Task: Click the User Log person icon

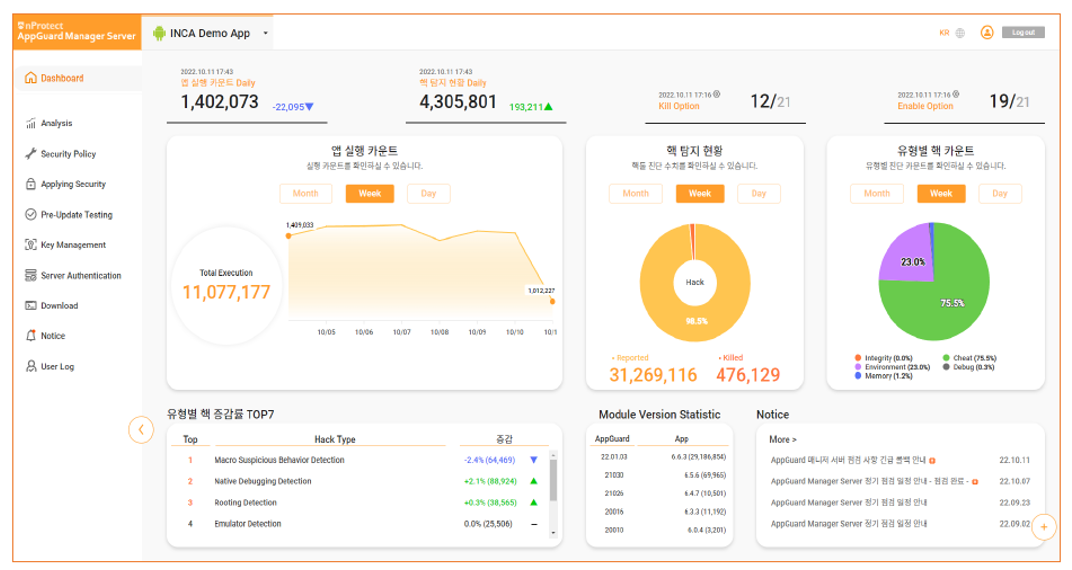Action: tap(31, 367)
